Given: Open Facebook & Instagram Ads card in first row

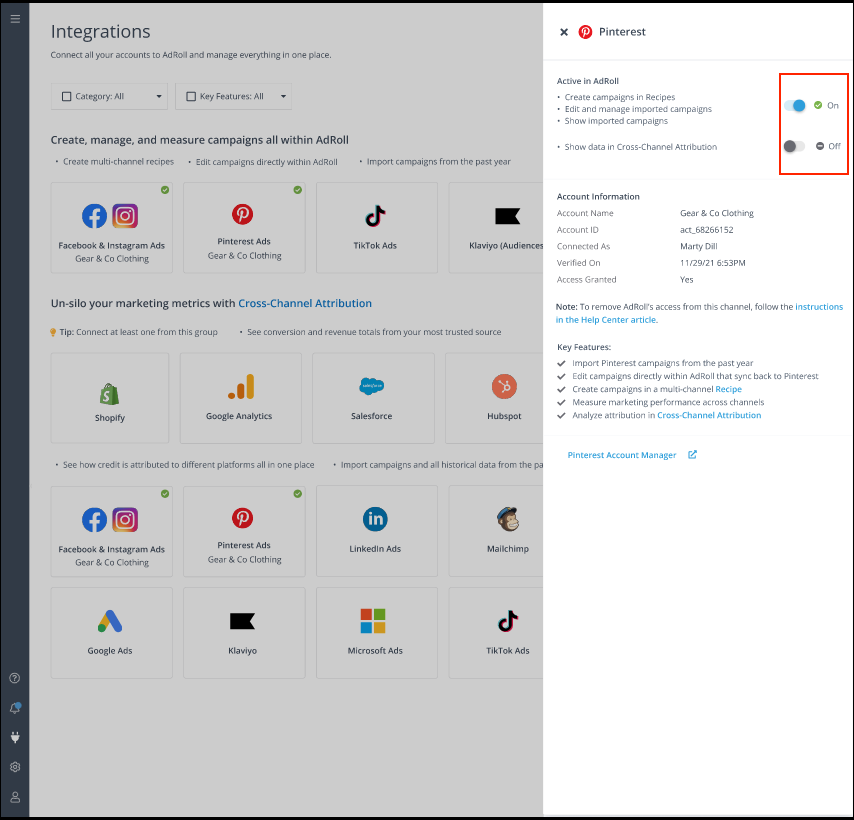Looking at the screenshot, I should (112, 228).
